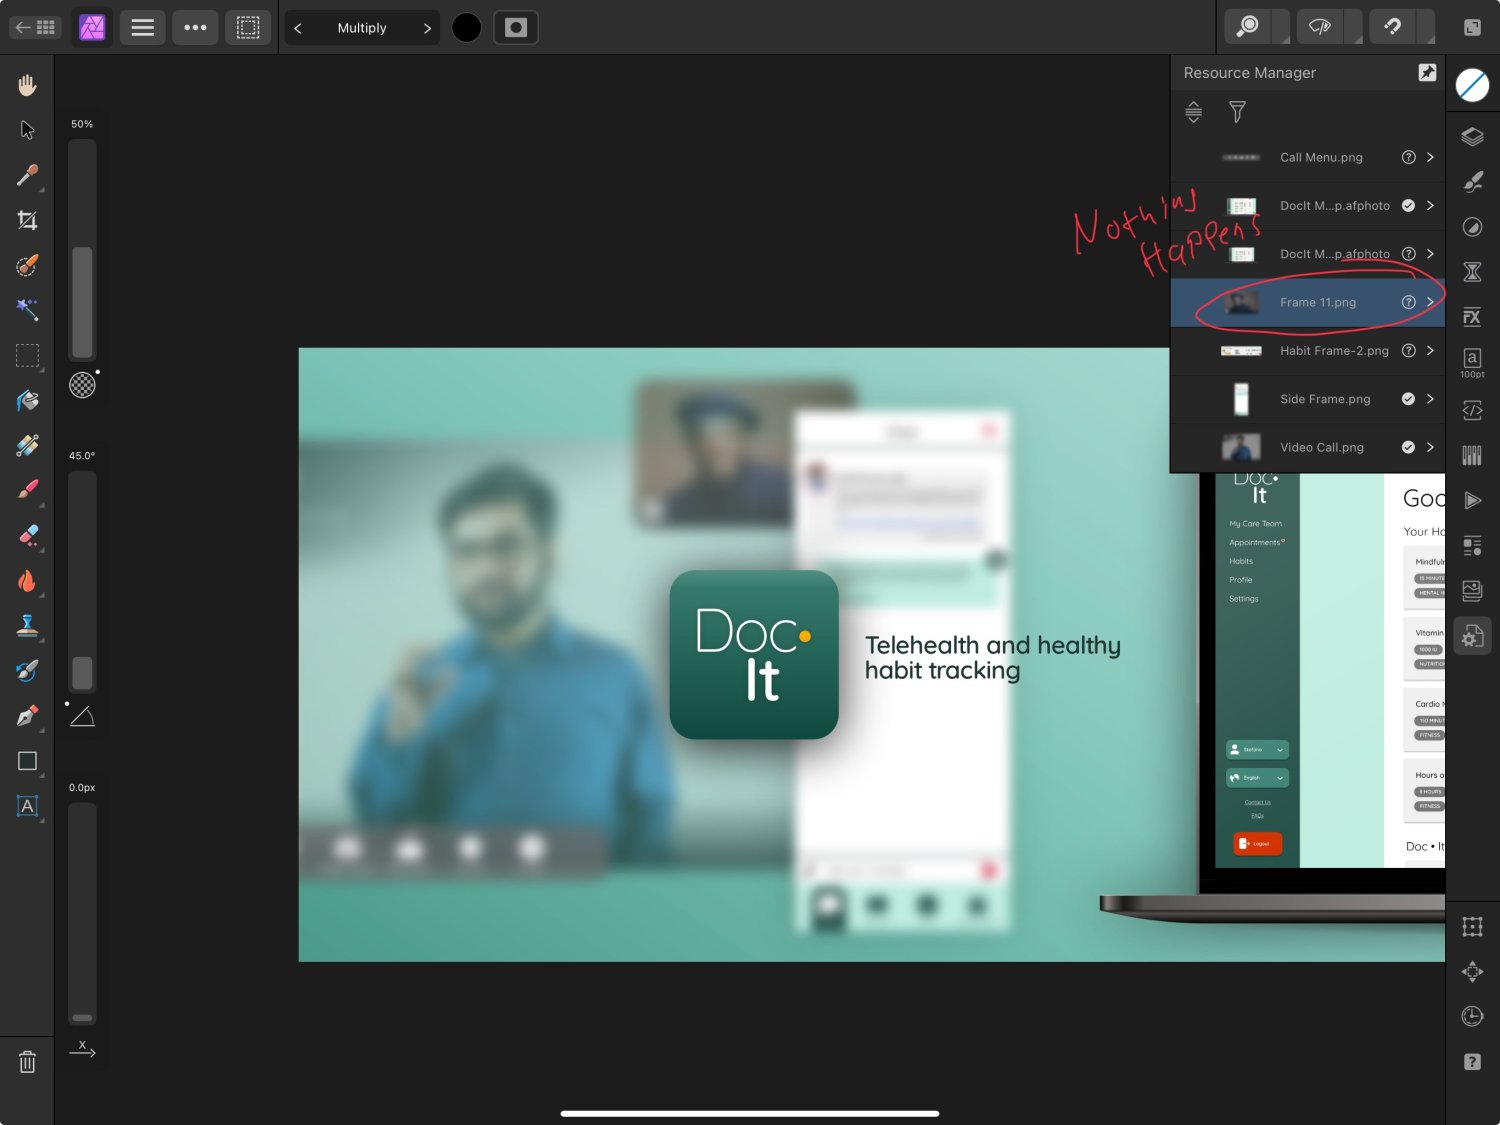Select the Paint Brush tool
Viewport: 1500px width, 1125px height.
tap(27, 490)
